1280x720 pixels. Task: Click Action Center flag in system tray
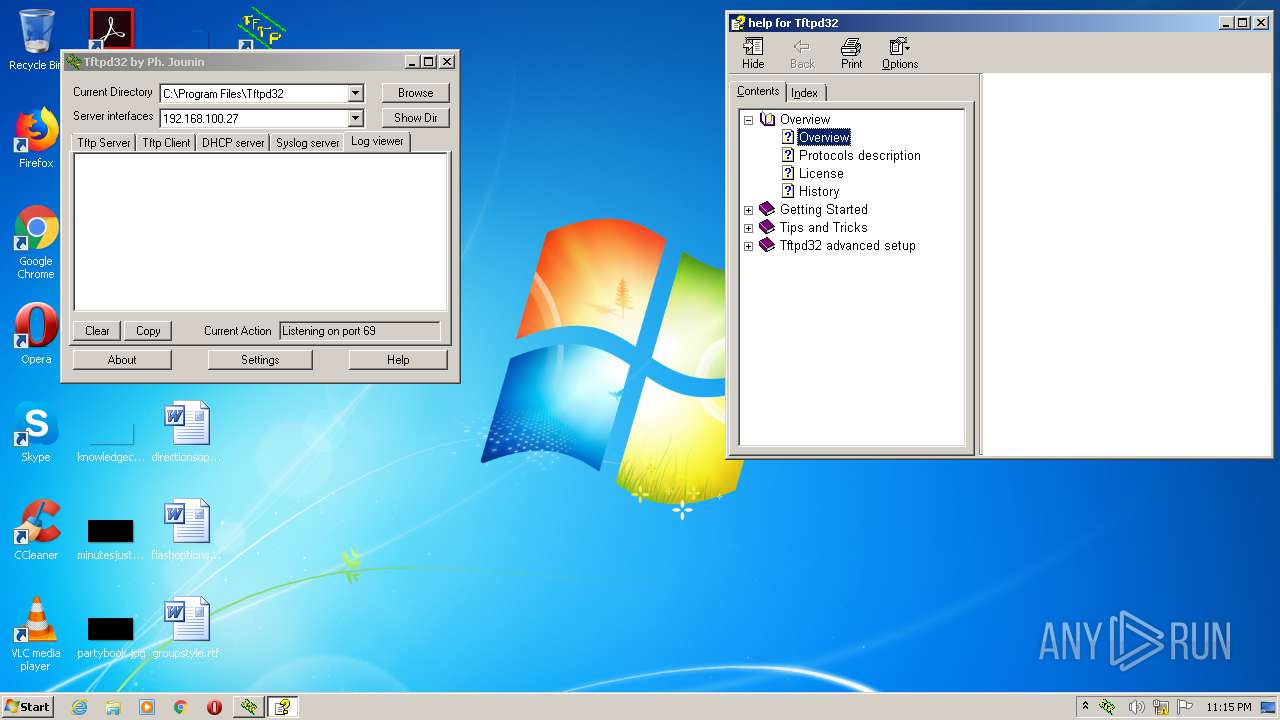pyautogui.click(x=1185, y=707)
